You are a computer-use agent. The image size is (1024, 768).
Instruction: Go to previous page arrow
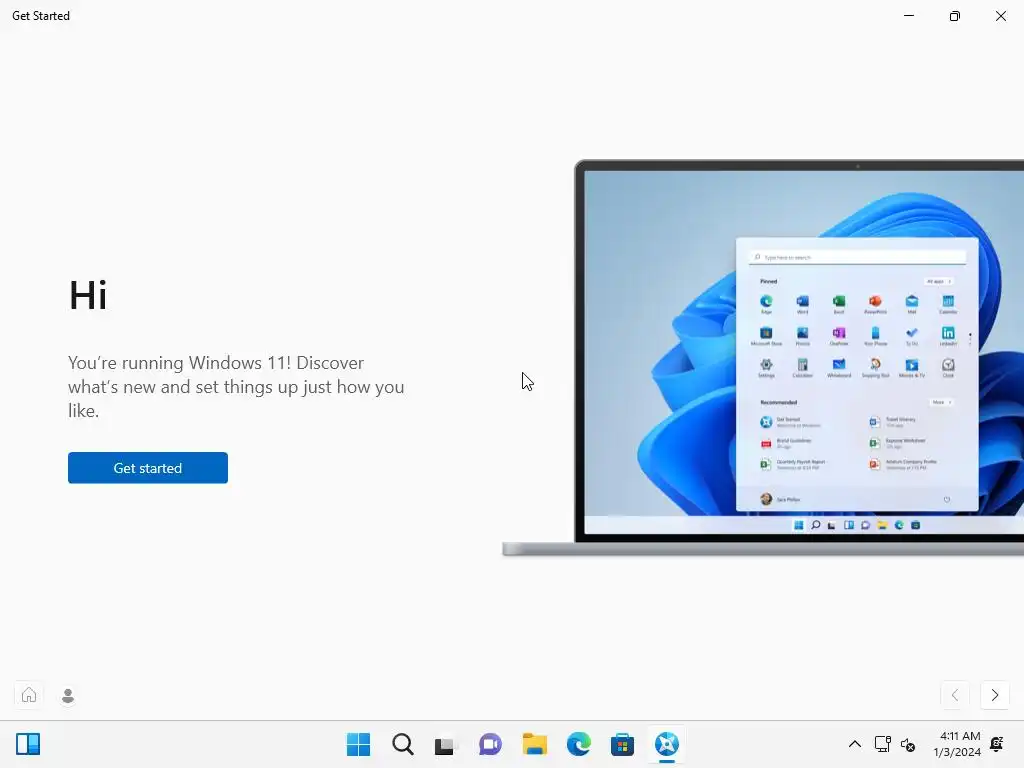click(955, 695)
